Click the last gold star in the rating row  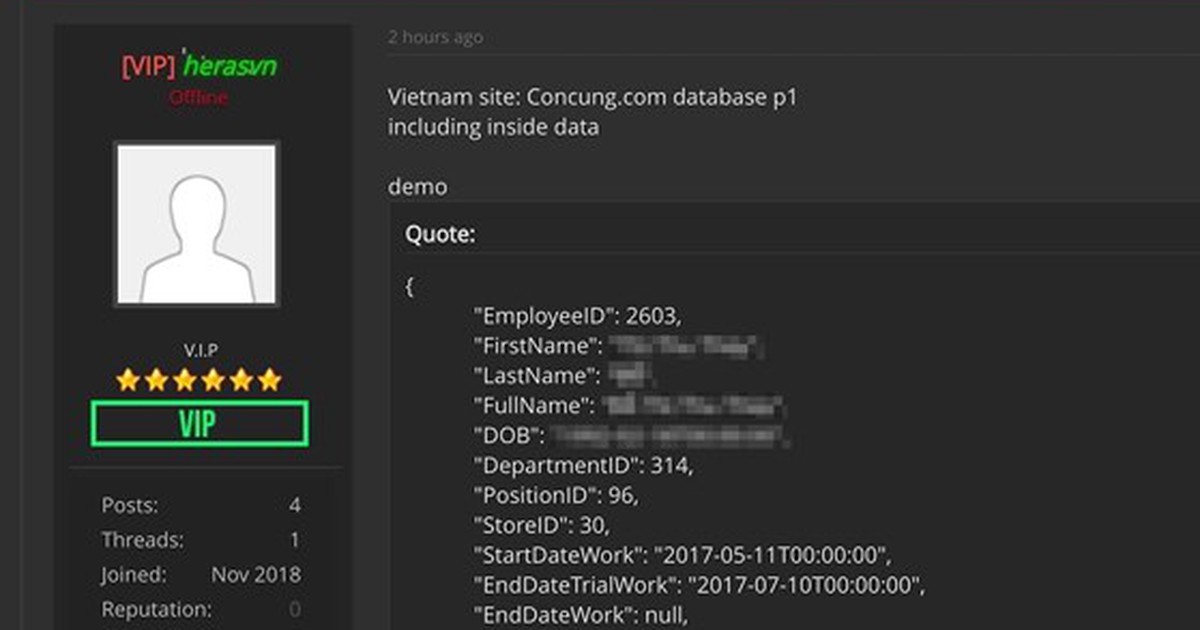tap(270, 380)
